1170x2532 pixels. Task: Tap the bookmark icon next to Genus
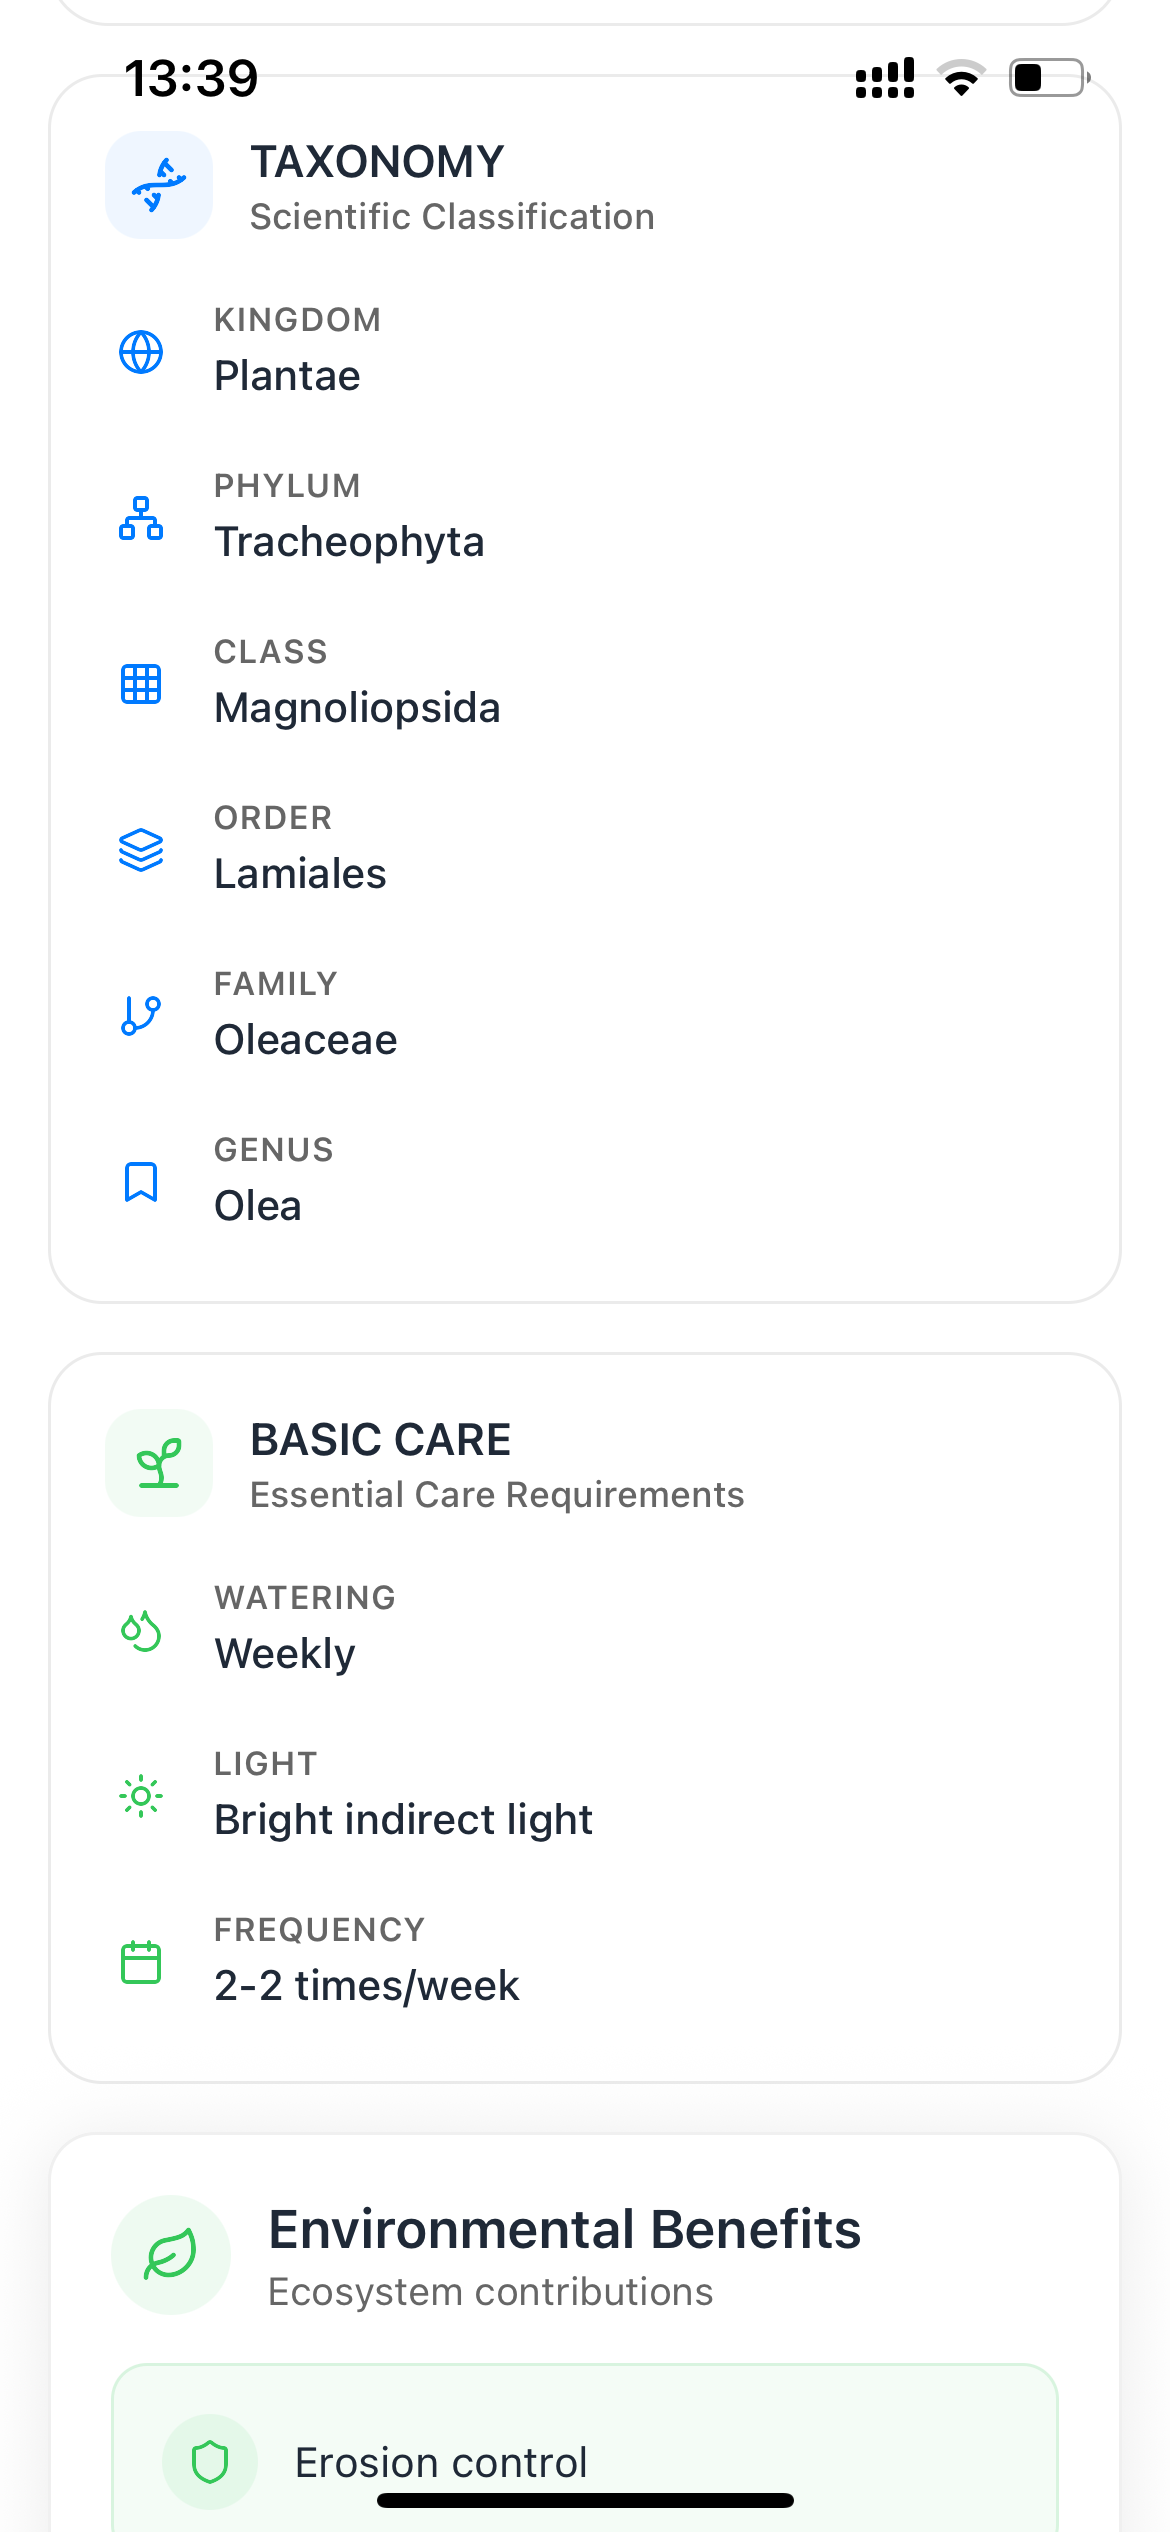point(141,1182)
